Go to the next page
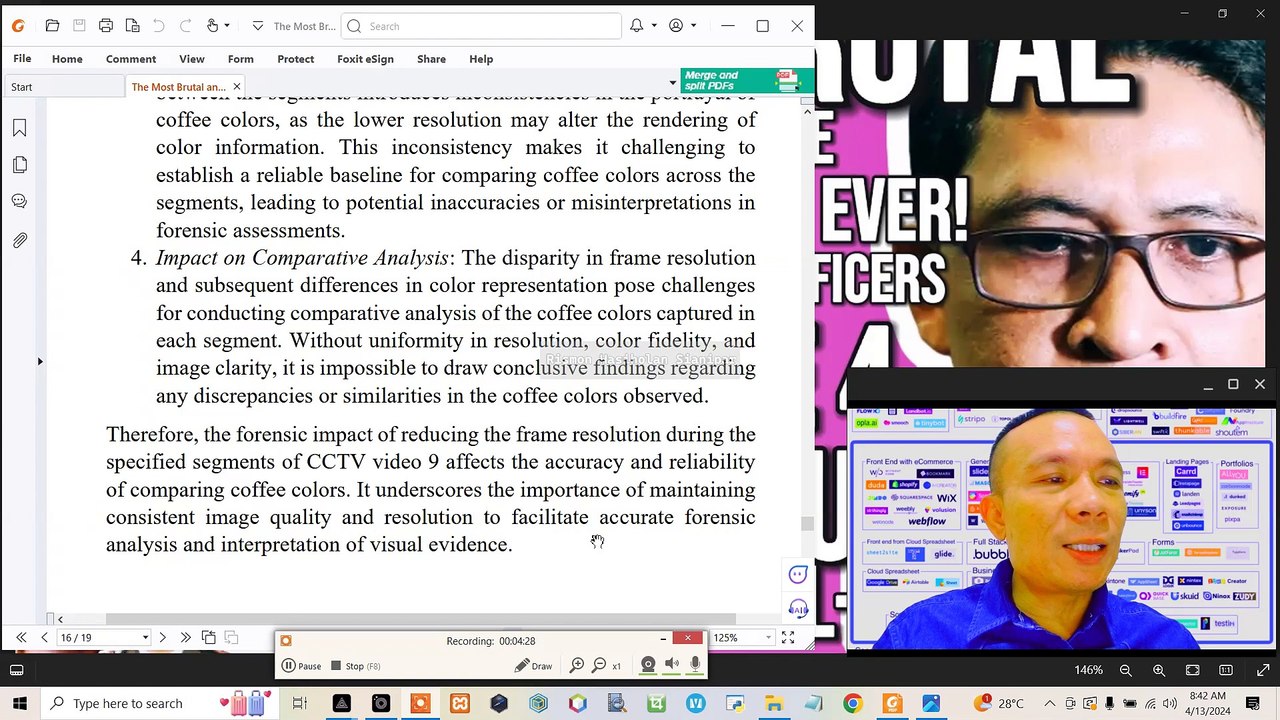Screen dimensions: 1280x720 pos(162,637)
